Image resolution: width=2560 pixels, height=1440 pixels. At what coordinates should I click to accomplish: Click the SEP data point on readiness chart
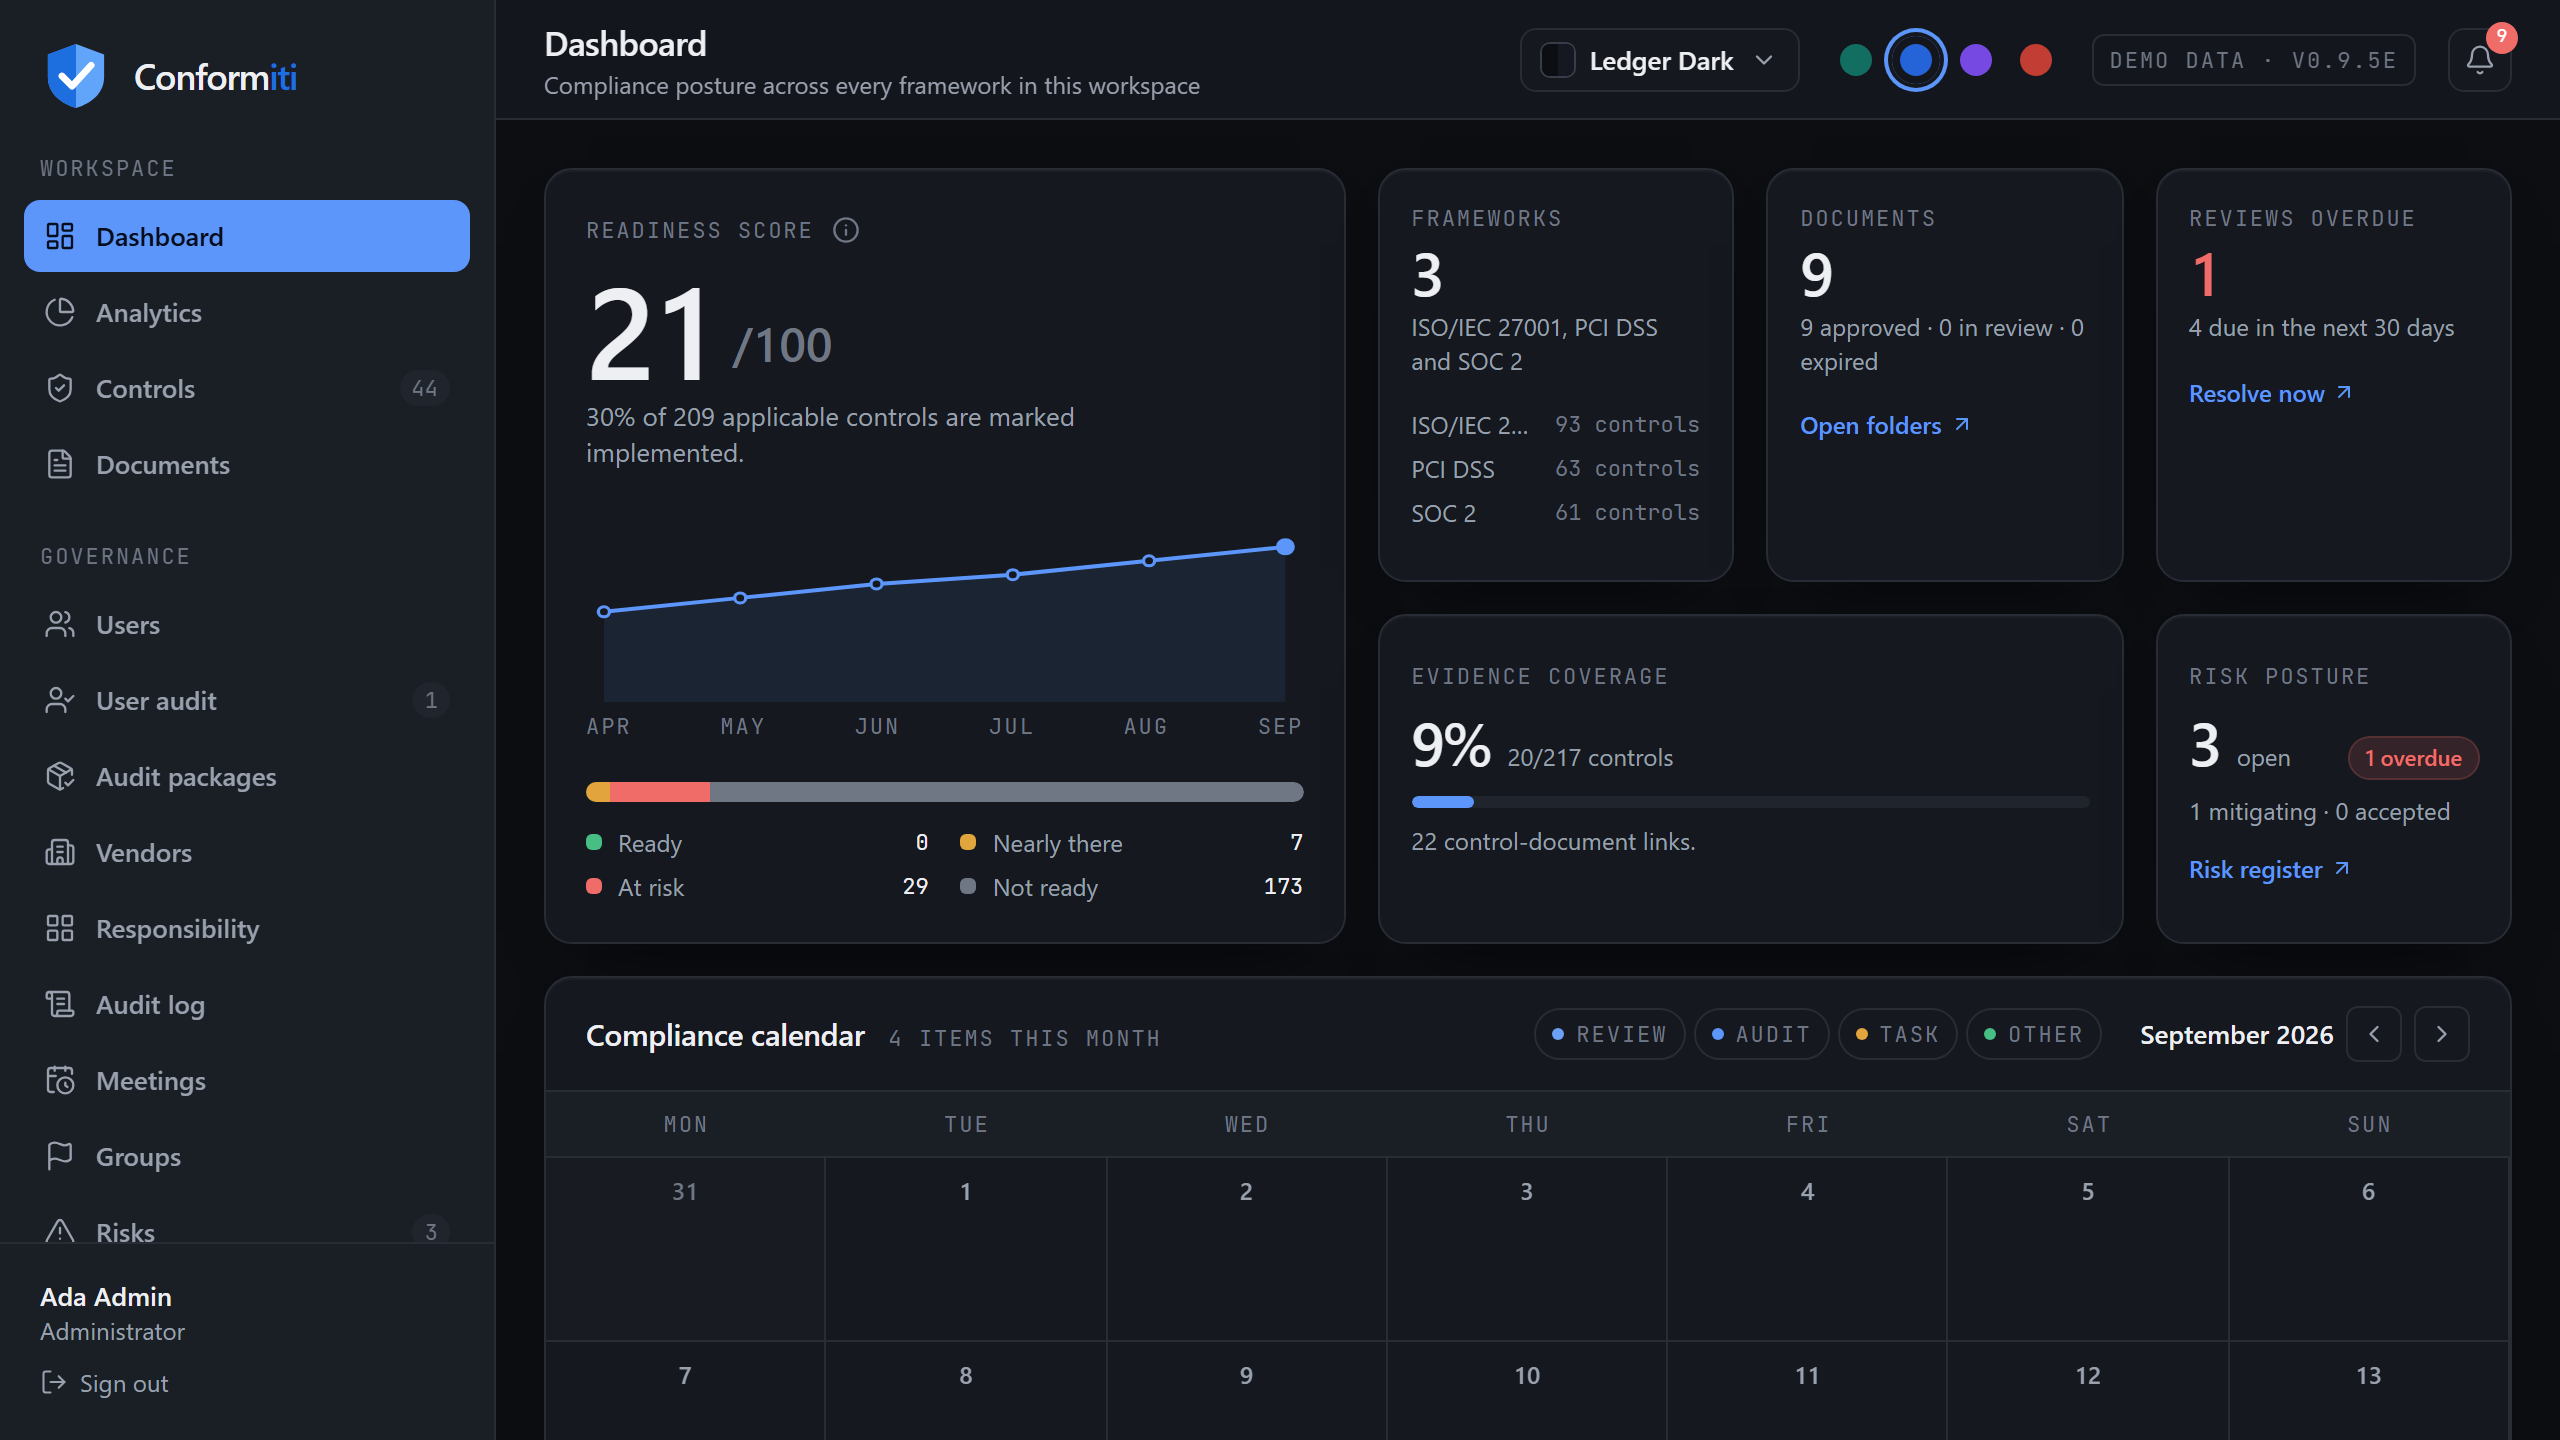tap(1286, 547)
